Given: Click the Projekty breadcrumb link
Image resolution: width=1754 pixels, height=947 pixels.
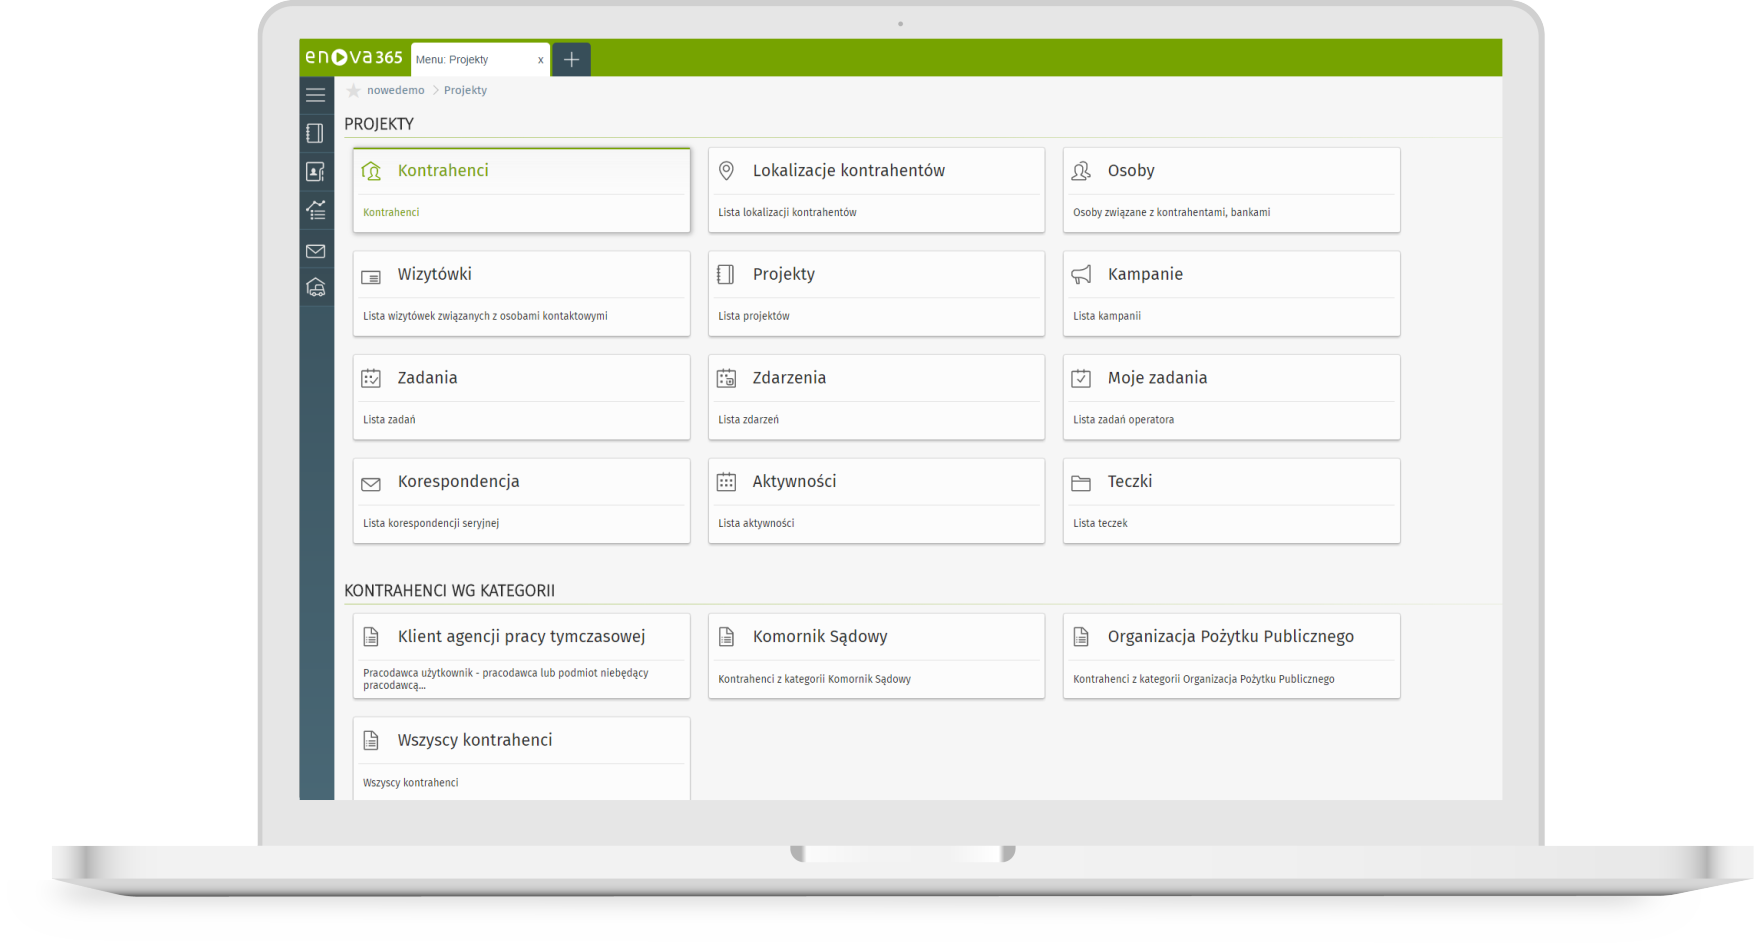Looking at the screenshot, I should tap(465, 91).
